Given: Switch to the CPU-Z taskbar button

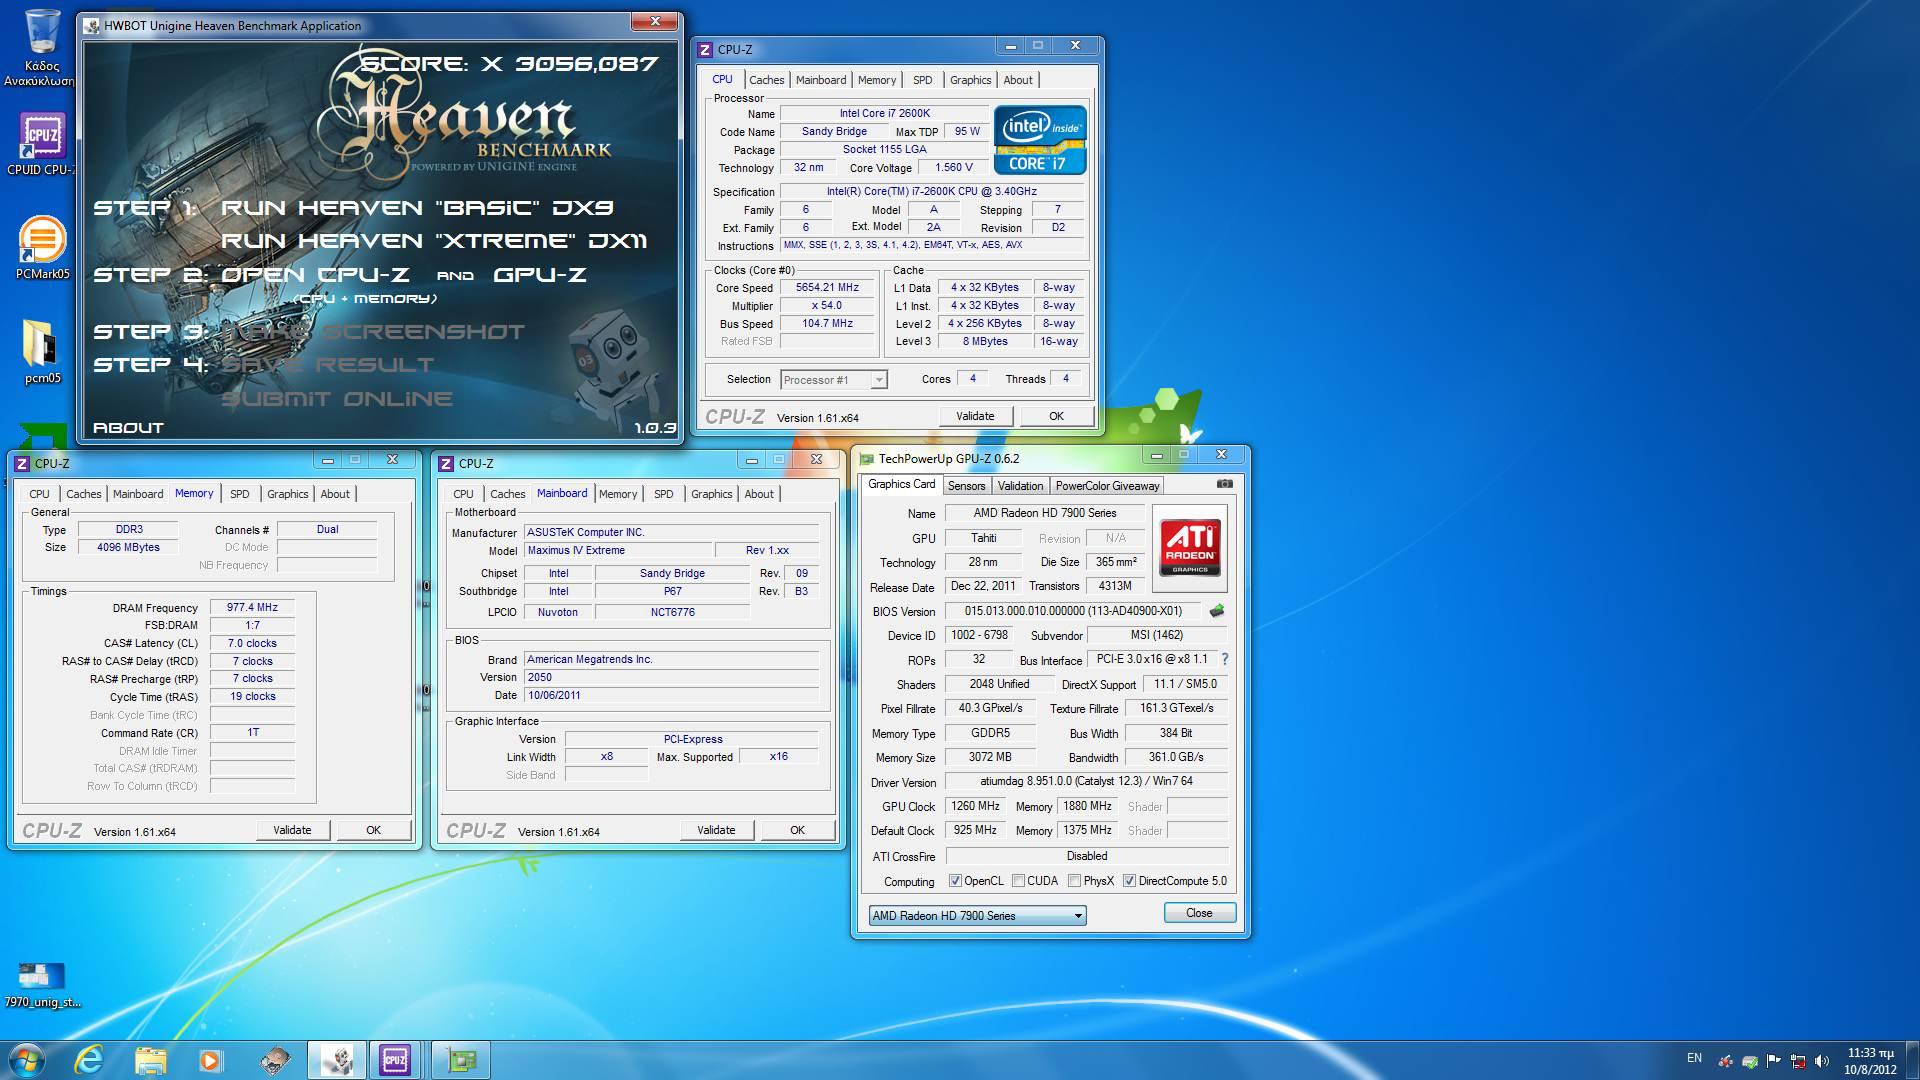Looking at the screenshot, I should tap(395, 1060).
